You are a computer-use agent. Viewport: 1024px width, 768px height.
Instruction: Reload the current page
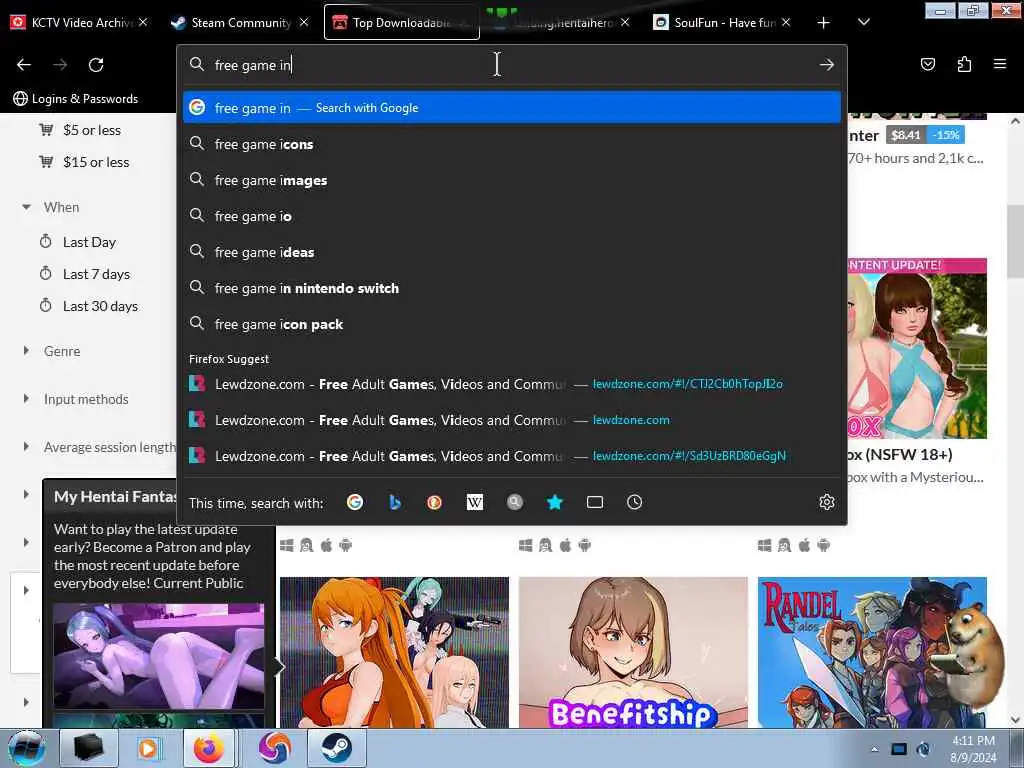96,65
